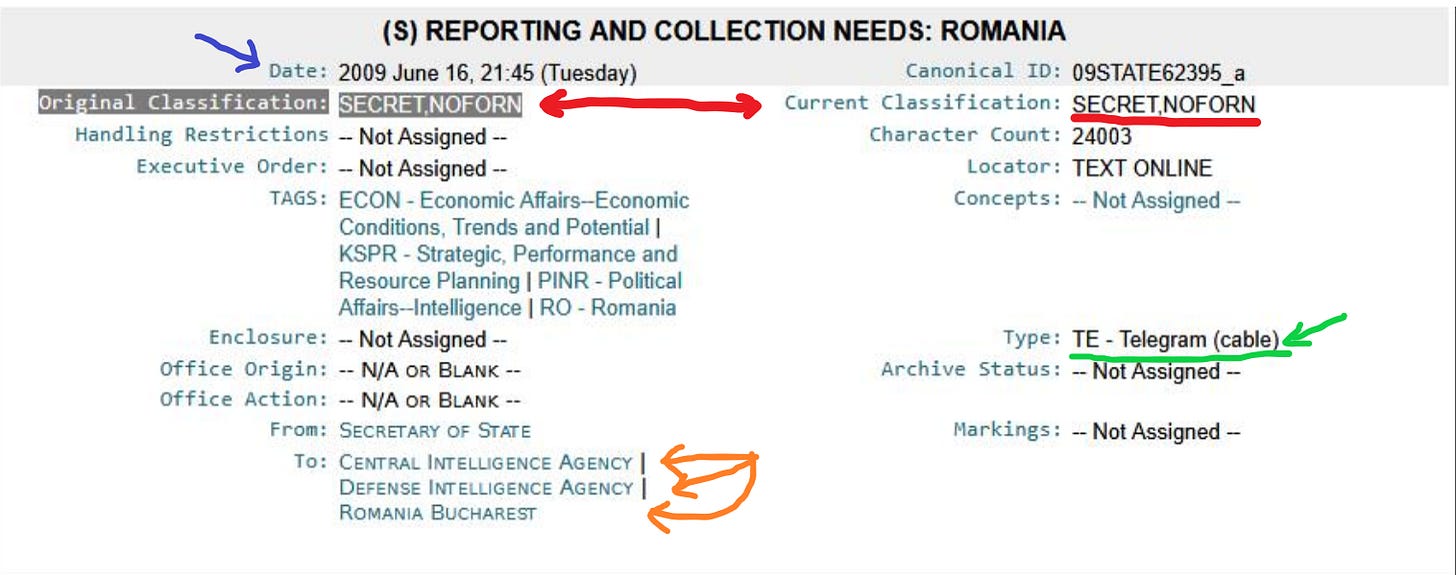Click the Type label
1456x575 pixels.
[x=1032, y=337]
